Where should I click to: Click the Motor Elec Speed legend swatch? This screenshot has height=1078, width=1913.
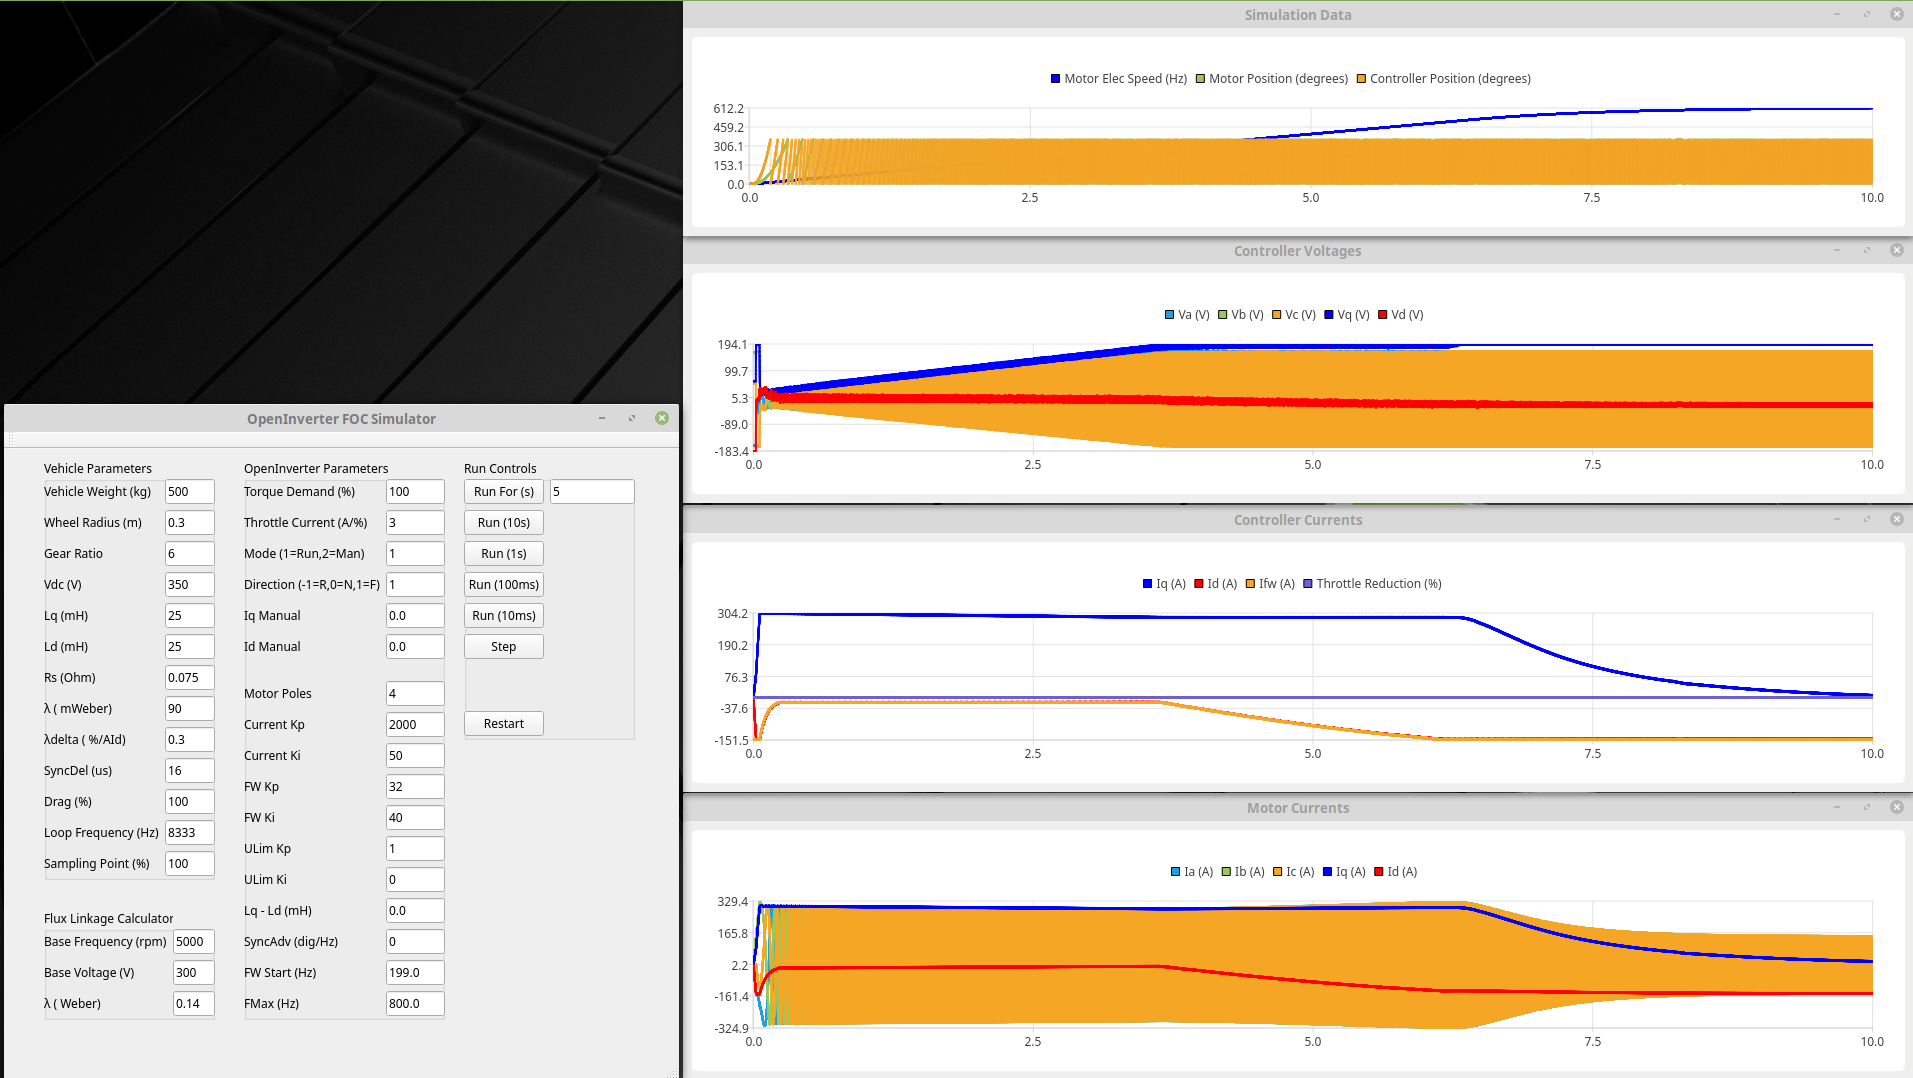click(x=1055, y=79)
